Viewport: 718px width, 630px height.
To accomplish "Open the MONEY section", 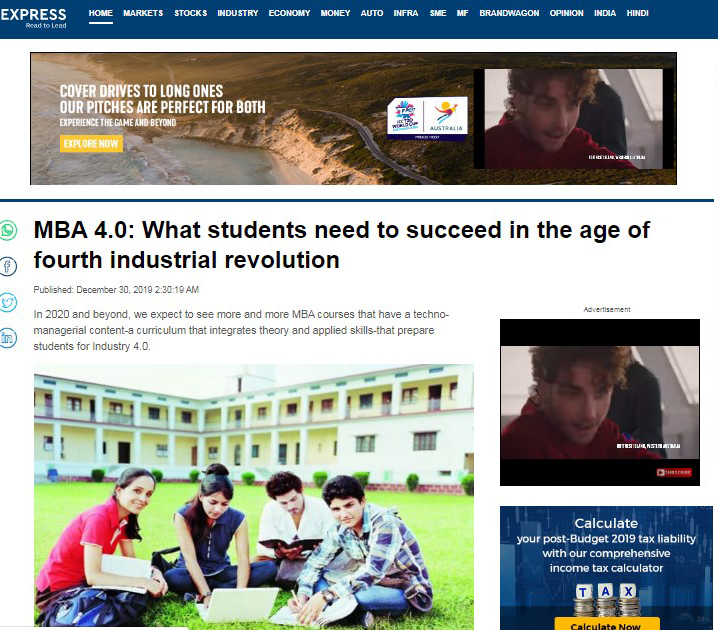I will (x=335, y=13).
